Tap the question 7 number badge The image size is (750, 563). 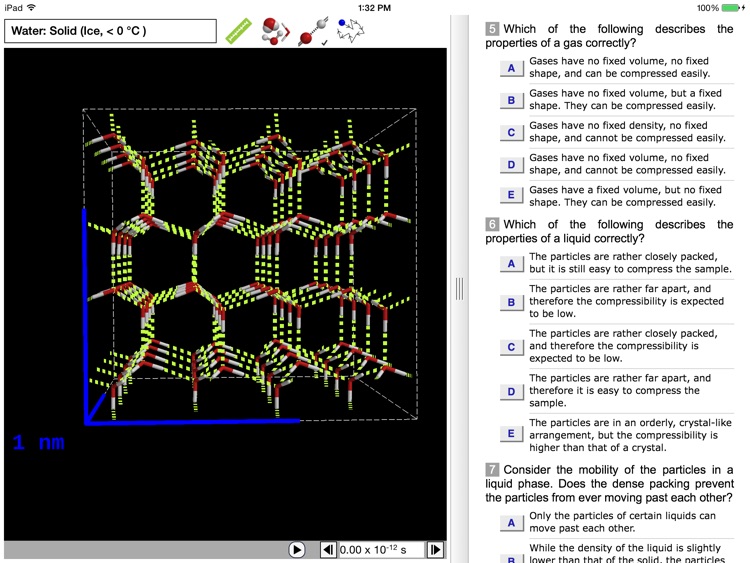tap(492, 470)
